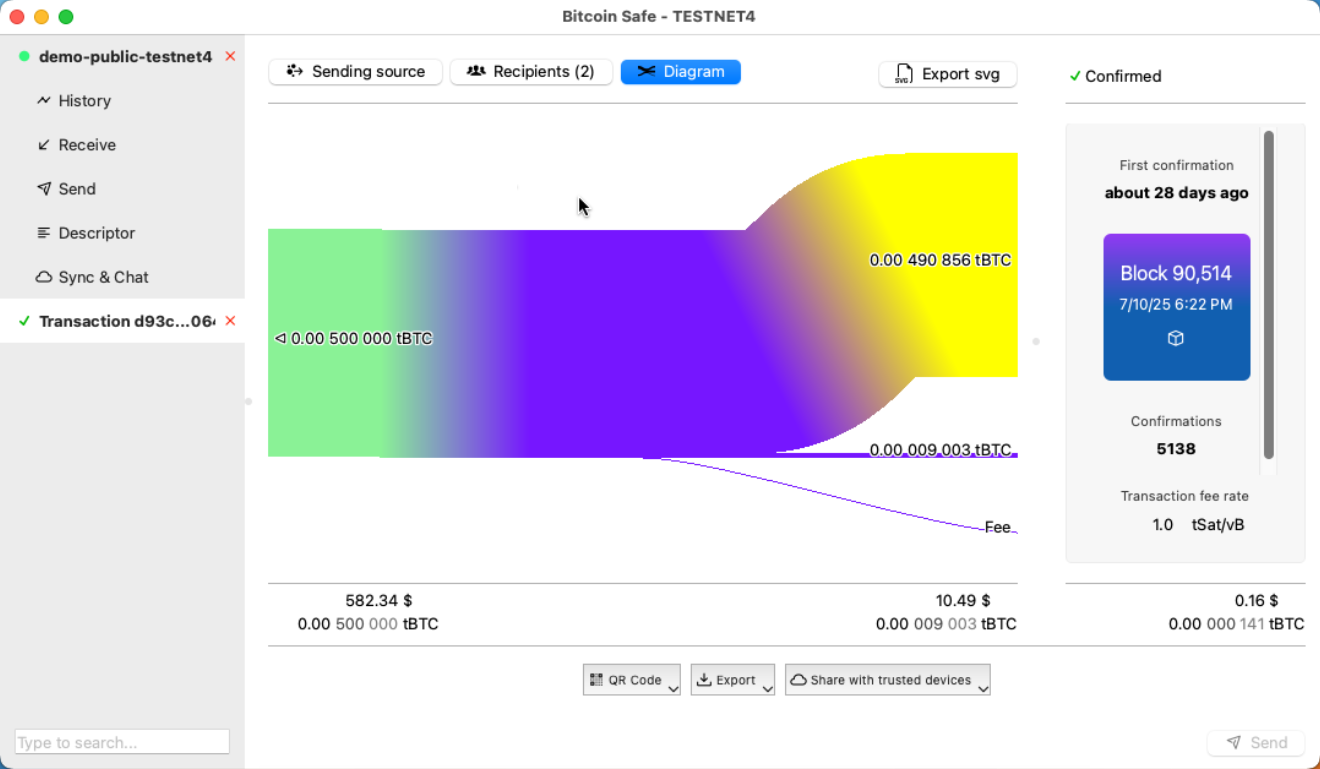Expand the Export dropdown arrow
1320x769 pixels.
pyautogui.click(x=767, y=688)
